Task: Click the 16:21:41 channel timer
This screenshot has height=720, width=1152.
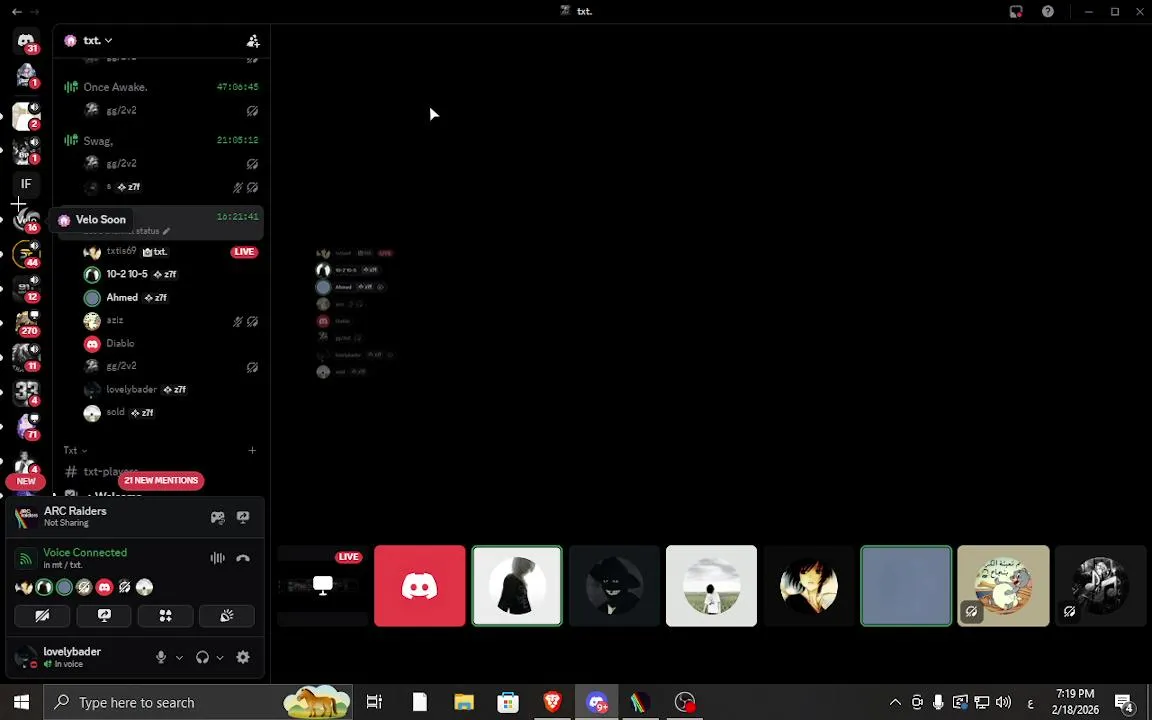Action: click(237, 217)
